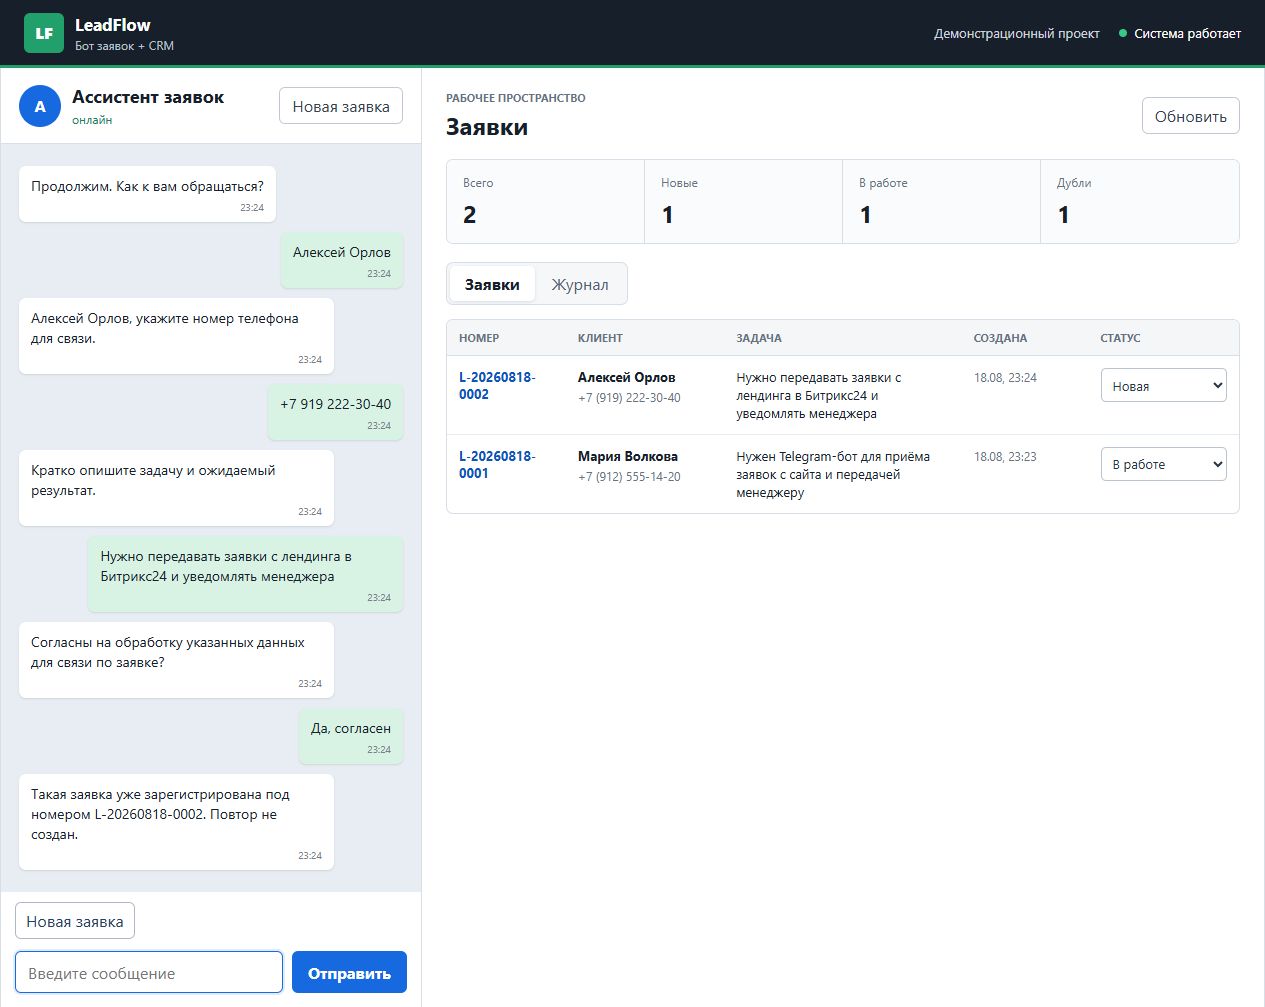Viewport: 1265px width, 1007px height.
Task: Click Демонстрационный проект label in header
Action: (1016, 34)
